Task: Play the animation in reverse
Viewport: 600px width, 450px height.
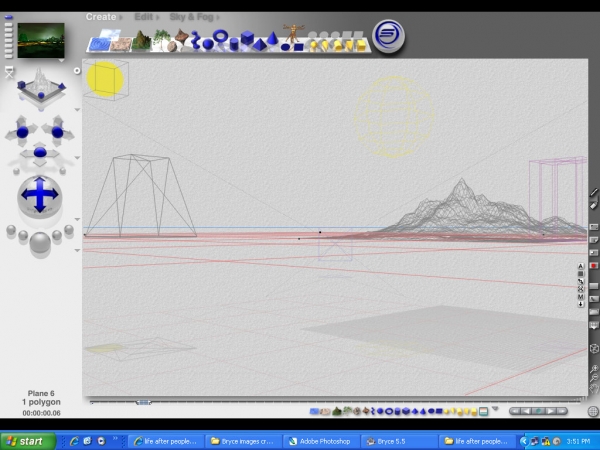Action: [x=526, y=411]
